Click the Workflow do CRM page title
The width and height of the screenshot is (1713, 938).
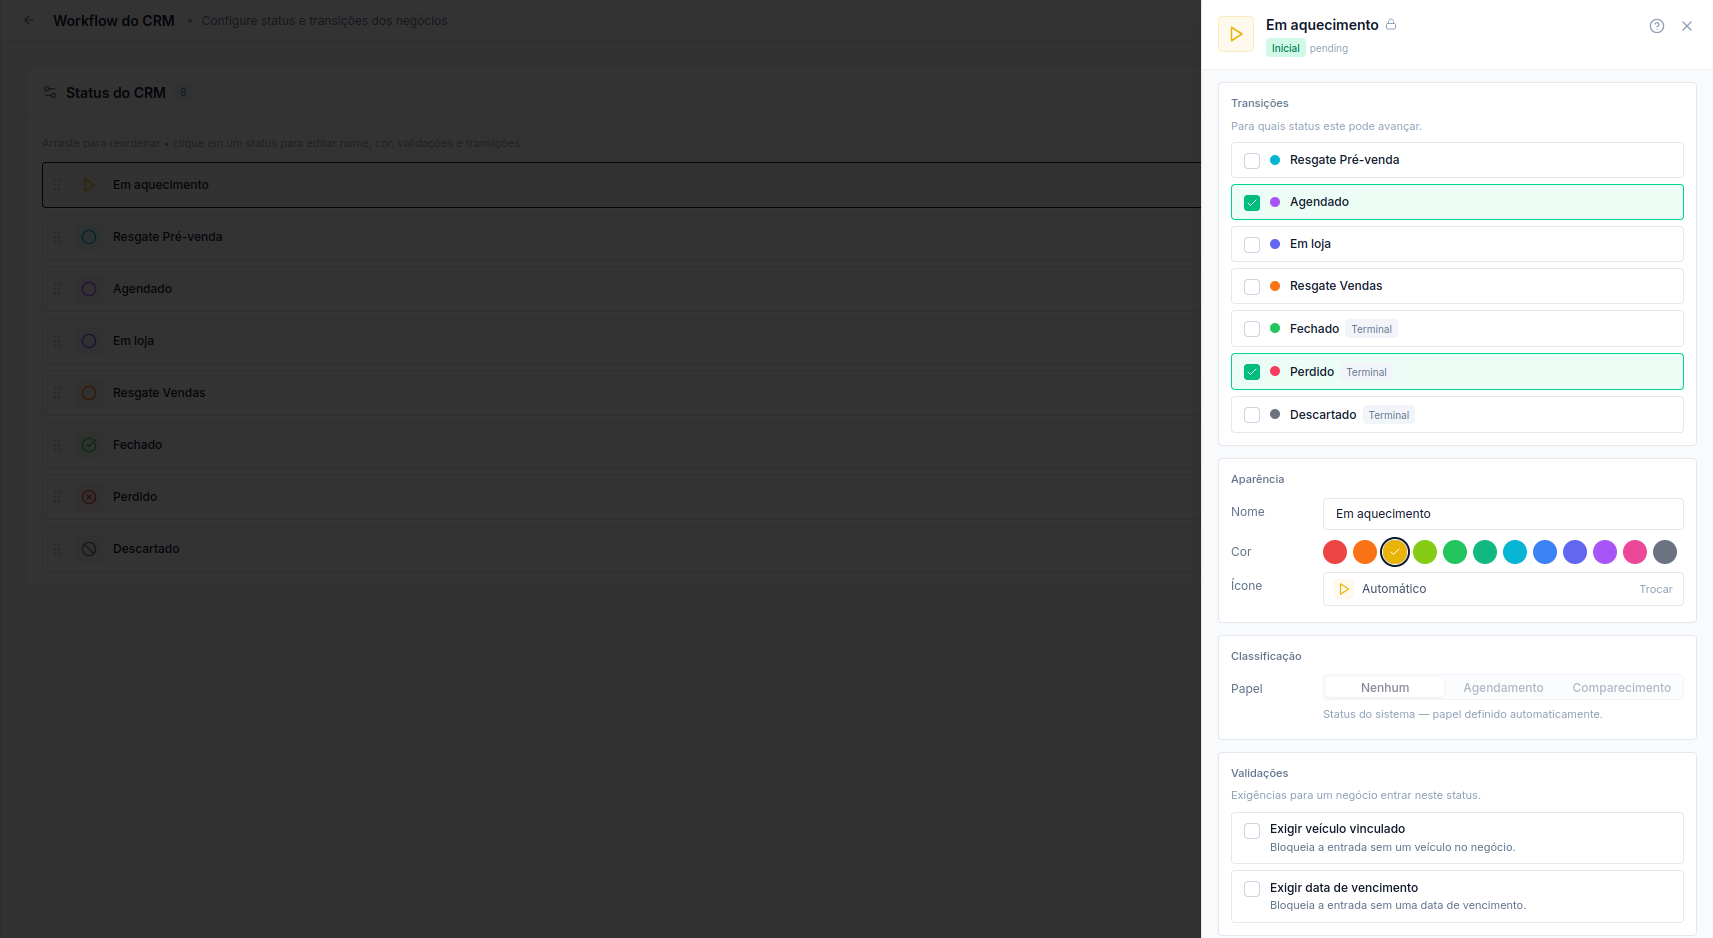point(114,20)
